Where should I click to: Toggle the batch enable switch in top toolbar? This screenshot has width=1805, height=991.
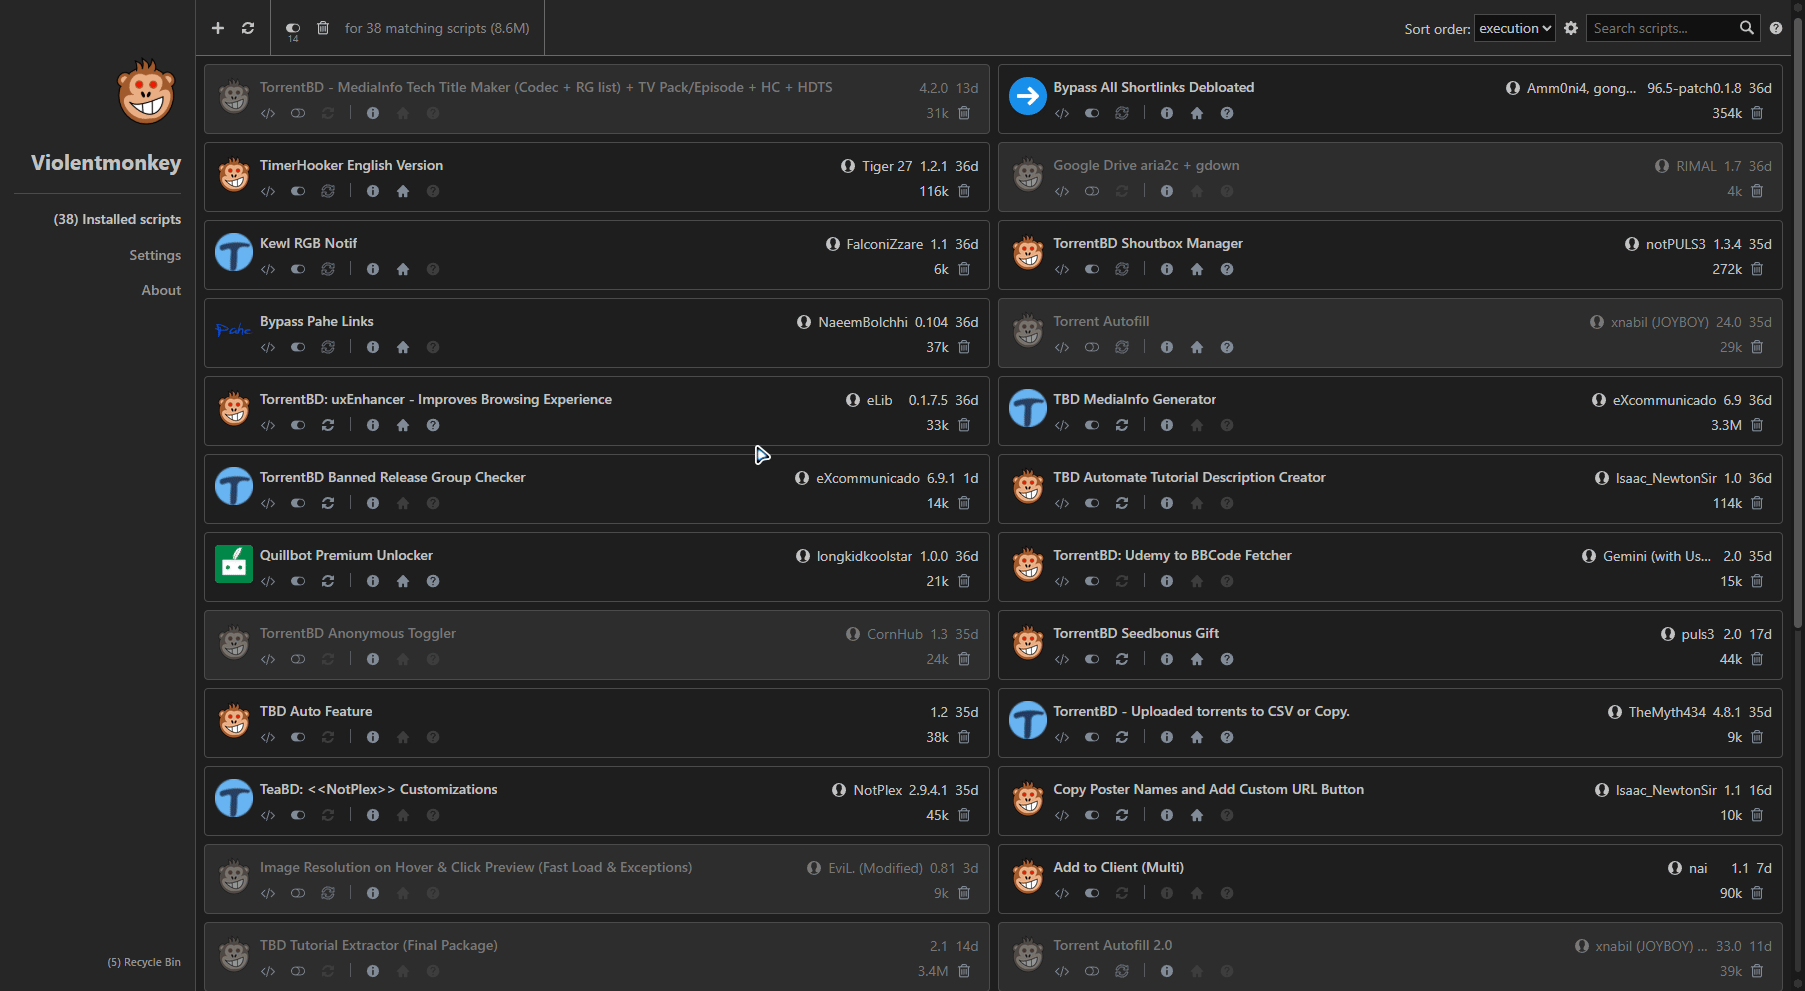[x=293, y=28]
